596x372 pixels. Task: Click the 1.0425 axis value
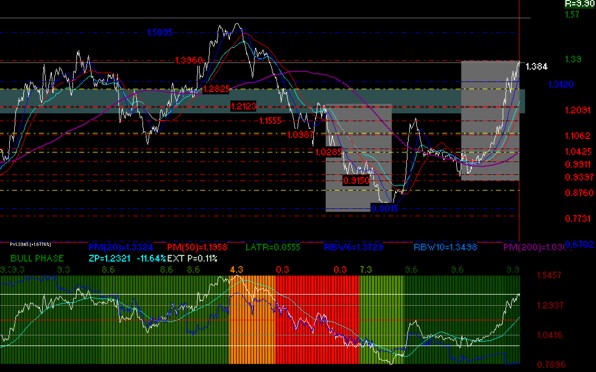tap(578, 152)
